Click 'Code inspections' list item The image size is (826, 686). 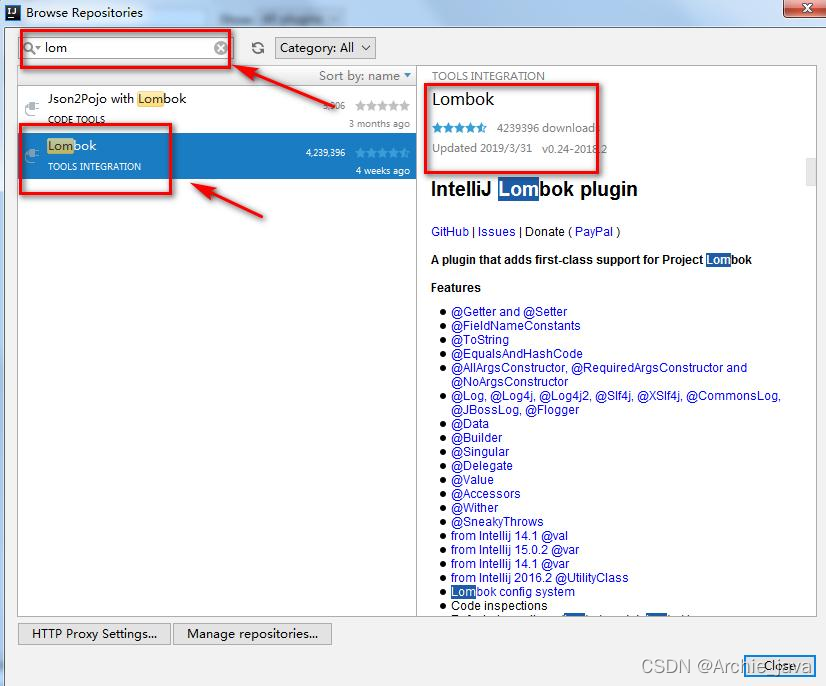pyautogui.click(x=499, y=606)
